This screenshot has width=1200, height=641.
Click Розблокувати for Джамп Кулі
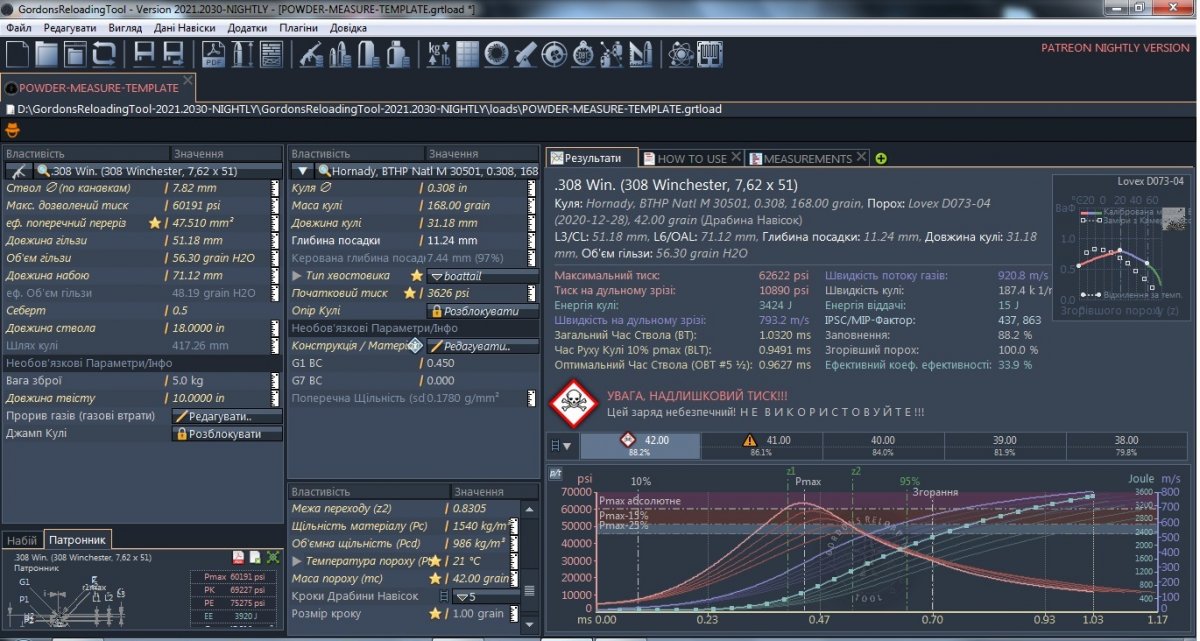click(227, 434)
